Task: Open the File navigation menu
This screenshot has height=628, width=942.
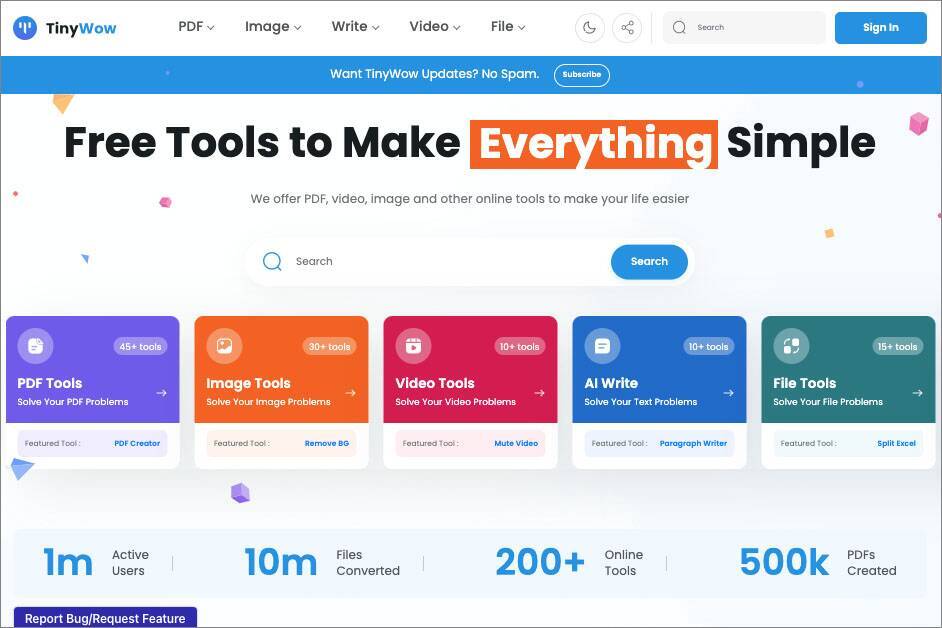Action: 508,27
